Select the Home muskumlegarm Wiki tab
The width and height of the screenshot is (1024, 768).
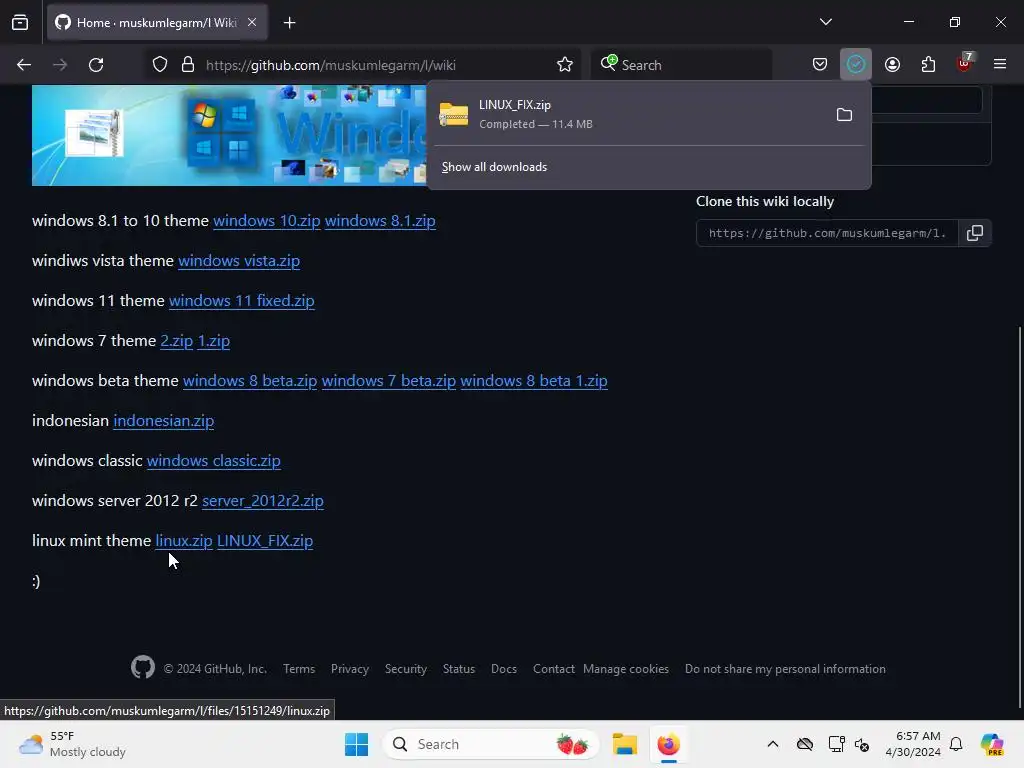tap(157, 23)
